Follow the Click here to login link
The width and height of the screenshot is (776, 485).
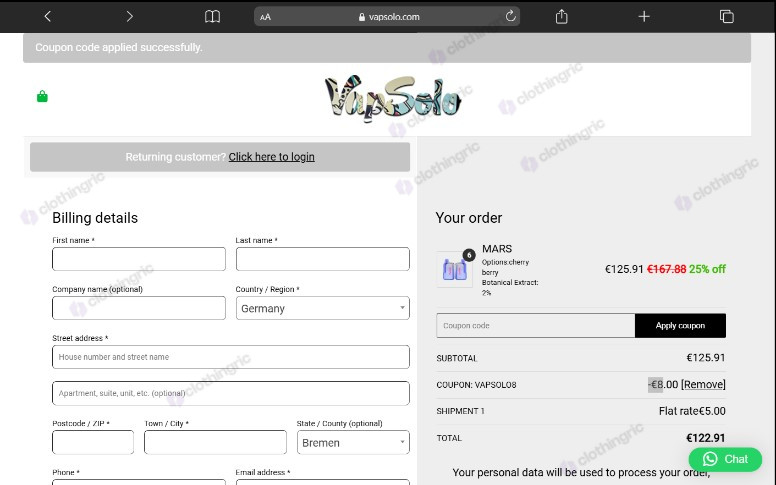click(271, 157)
